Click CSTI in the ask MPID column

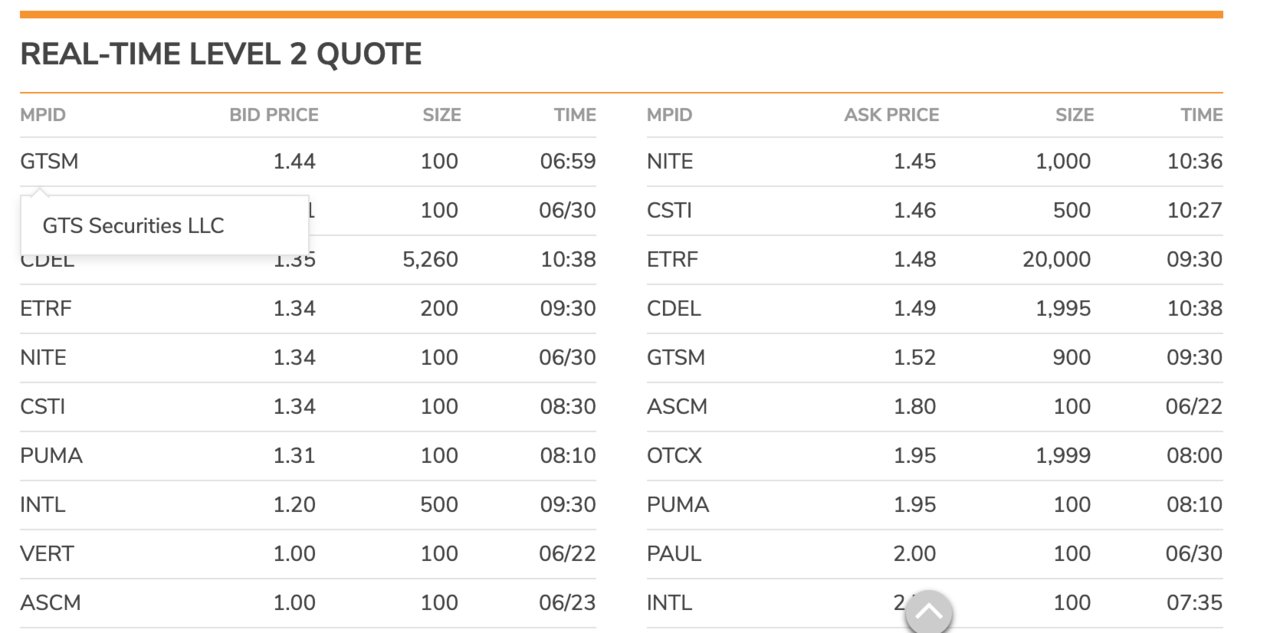point(669,210)
